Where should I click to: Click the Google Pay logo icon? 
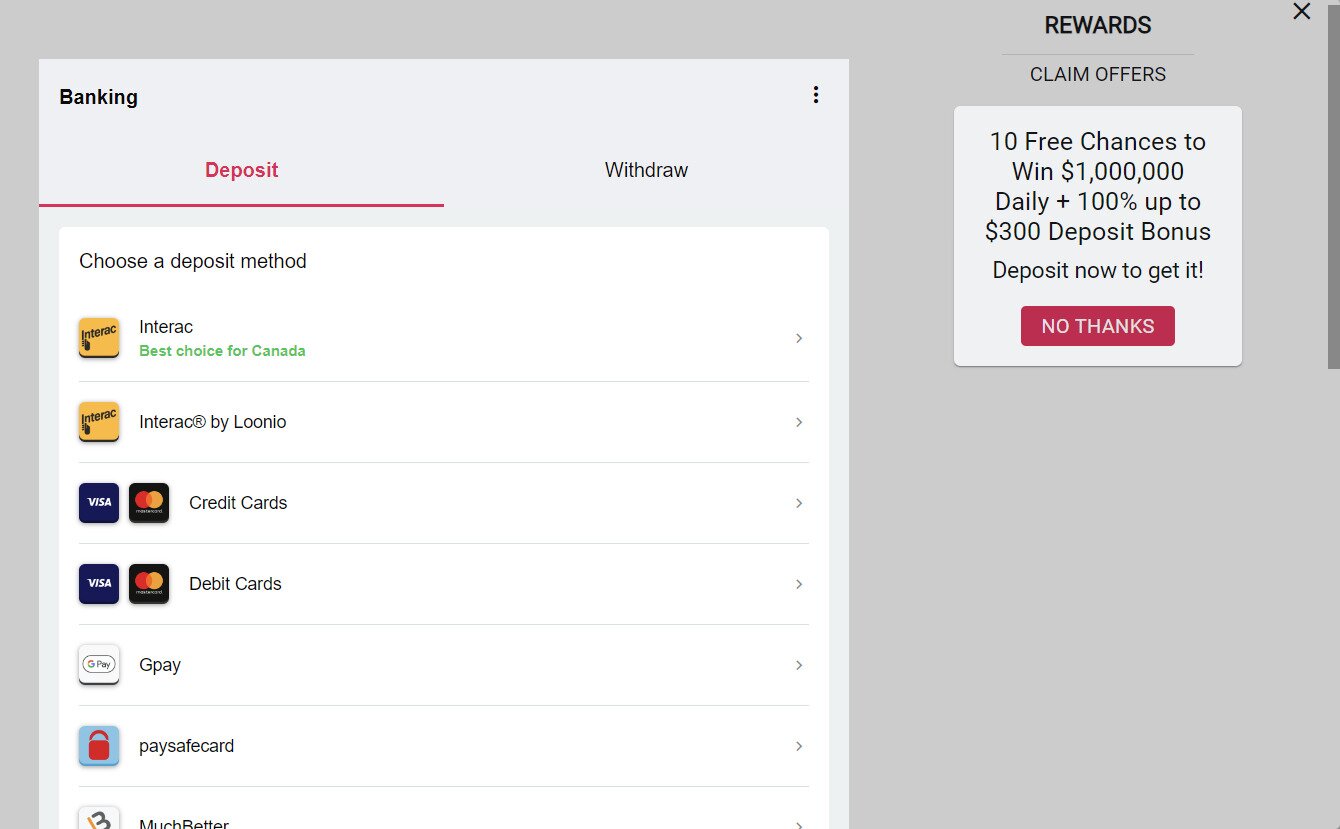point(99,665)
